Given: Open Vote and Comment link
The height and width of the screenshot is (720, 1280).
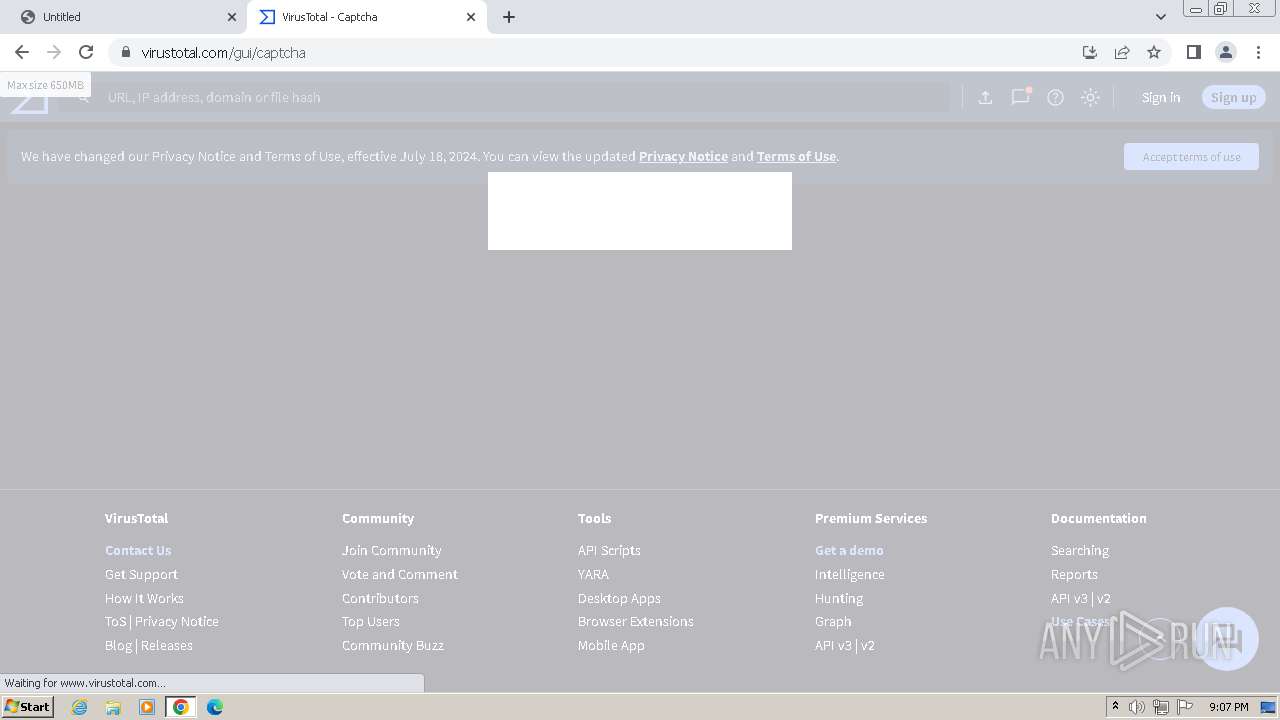Looking at the screenshot, I should 400,574.
